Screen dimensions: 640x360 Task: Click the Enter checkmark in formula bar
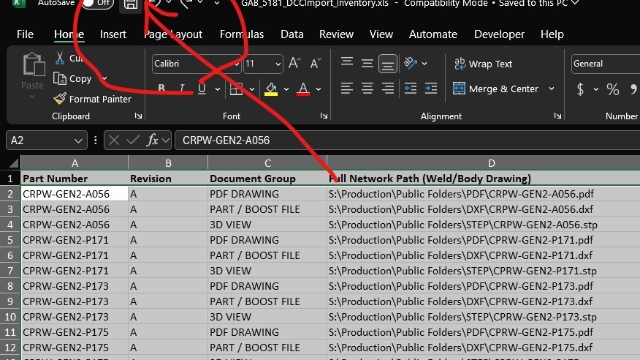pyautogui.click(x=133, y=140)
